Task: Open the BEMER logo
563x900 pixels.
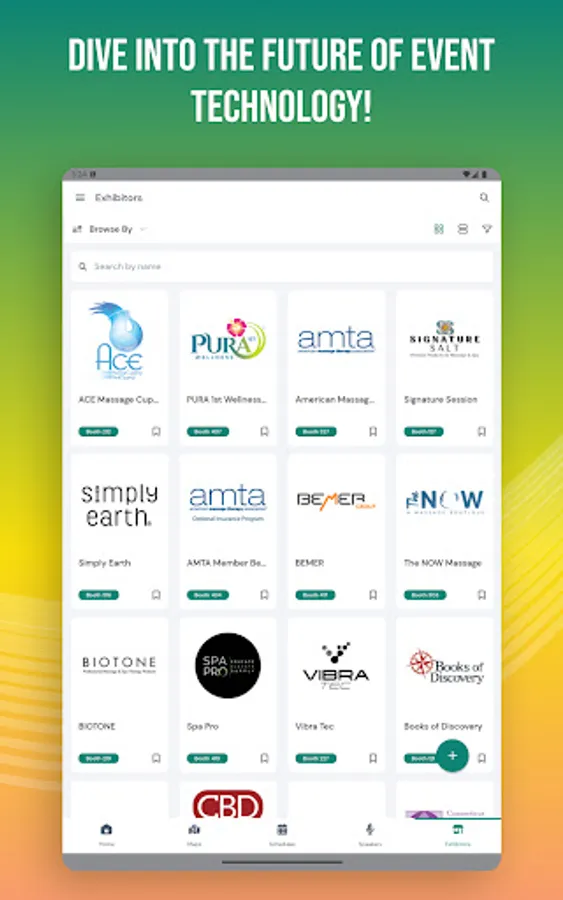Action: [336, 501]
